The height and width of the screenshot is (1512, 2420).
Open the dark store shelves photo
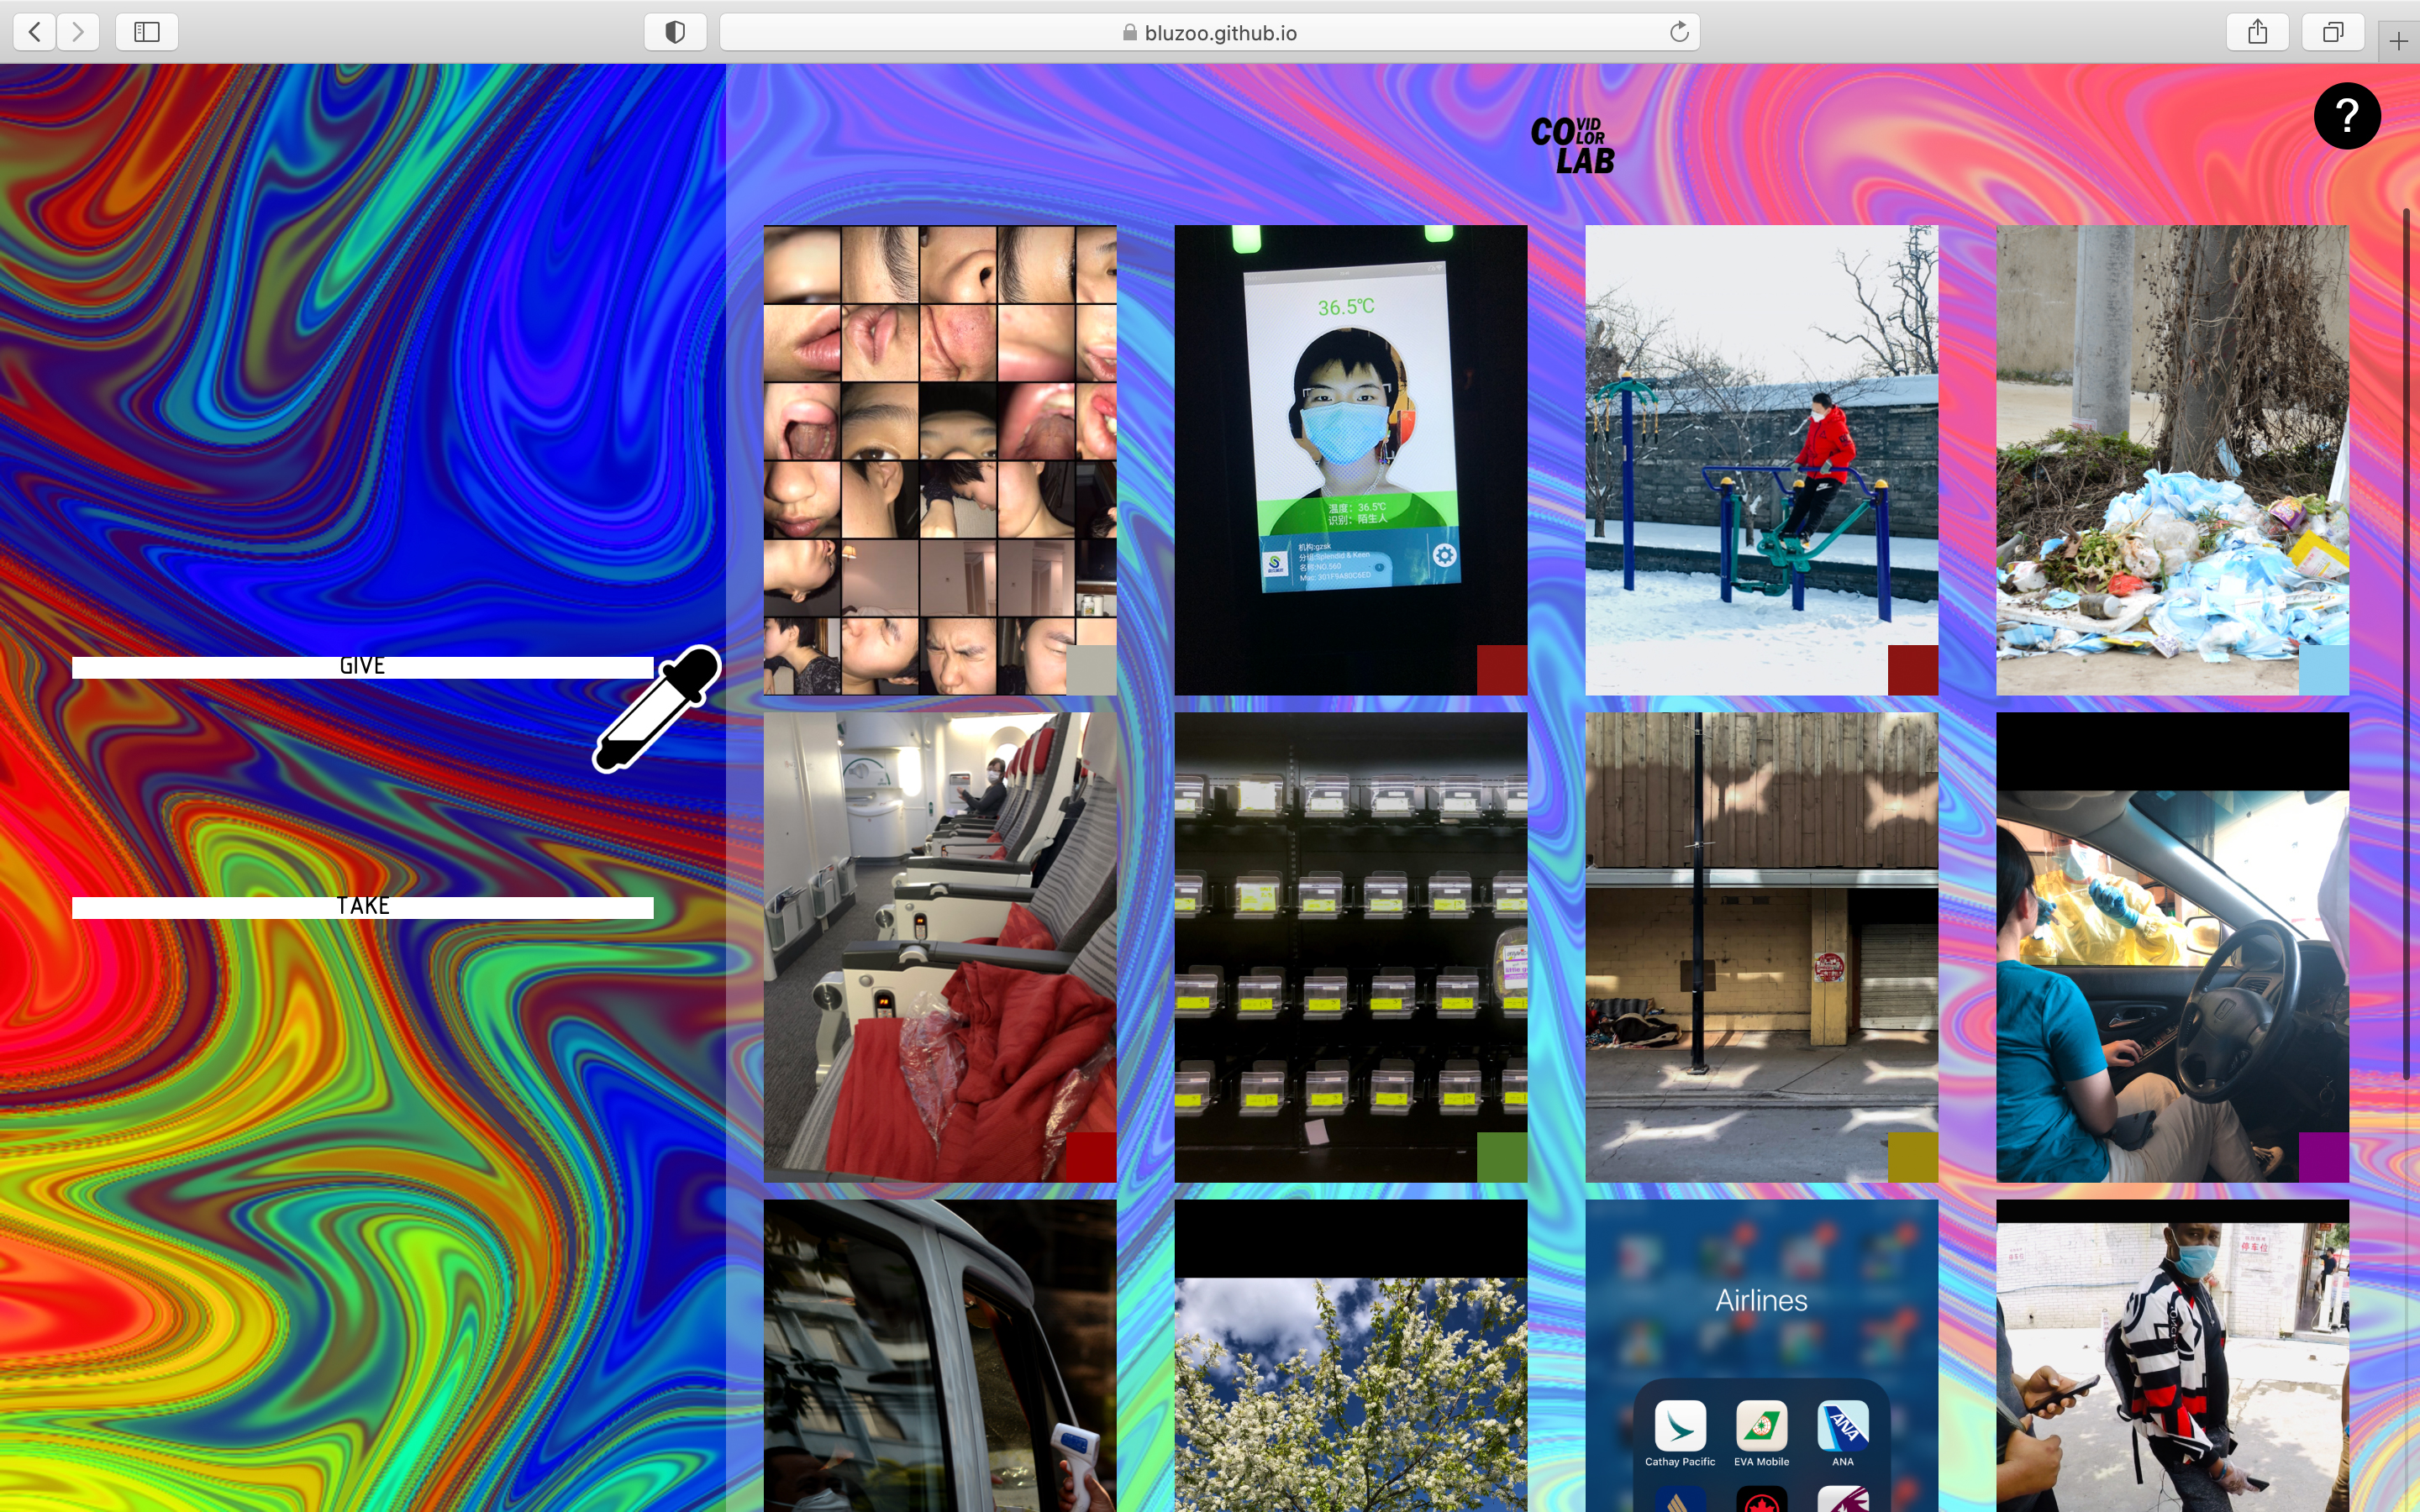pos(1351,947)
